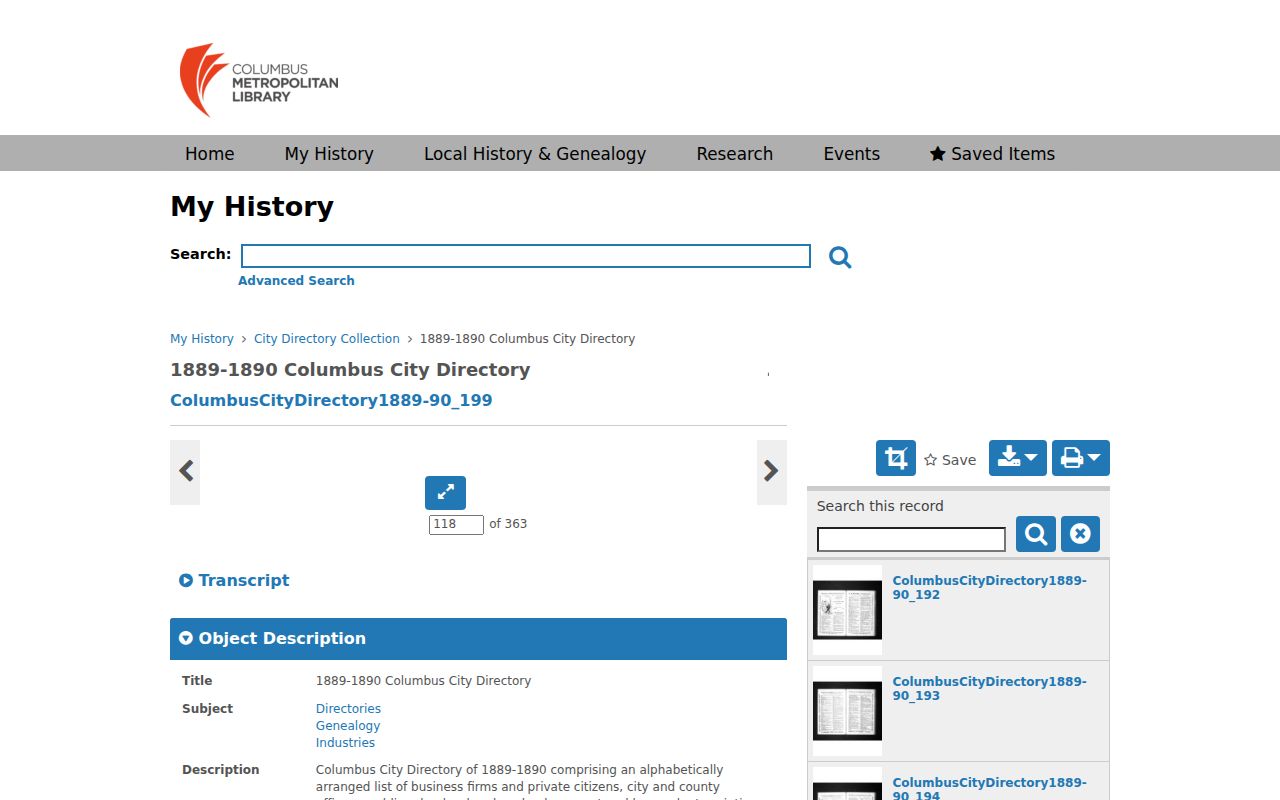Clear the record search with X button
This screenshot has height=800, width=1280.
pos(1080,534)
